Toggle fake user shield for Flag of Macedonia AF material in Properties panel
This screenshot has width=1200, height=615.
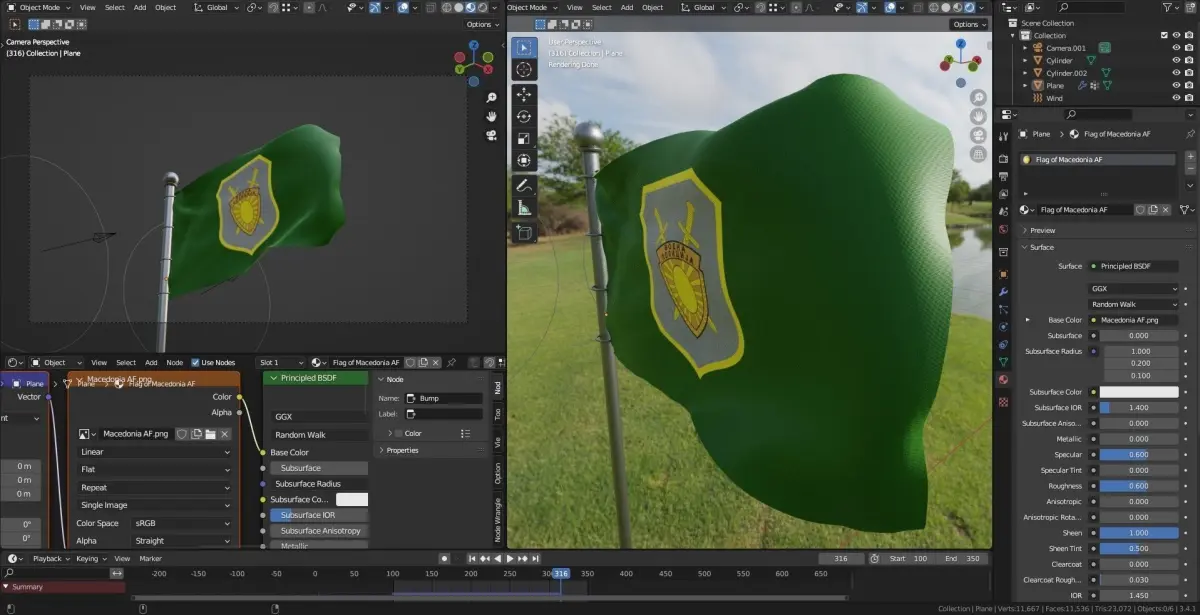1139,210
